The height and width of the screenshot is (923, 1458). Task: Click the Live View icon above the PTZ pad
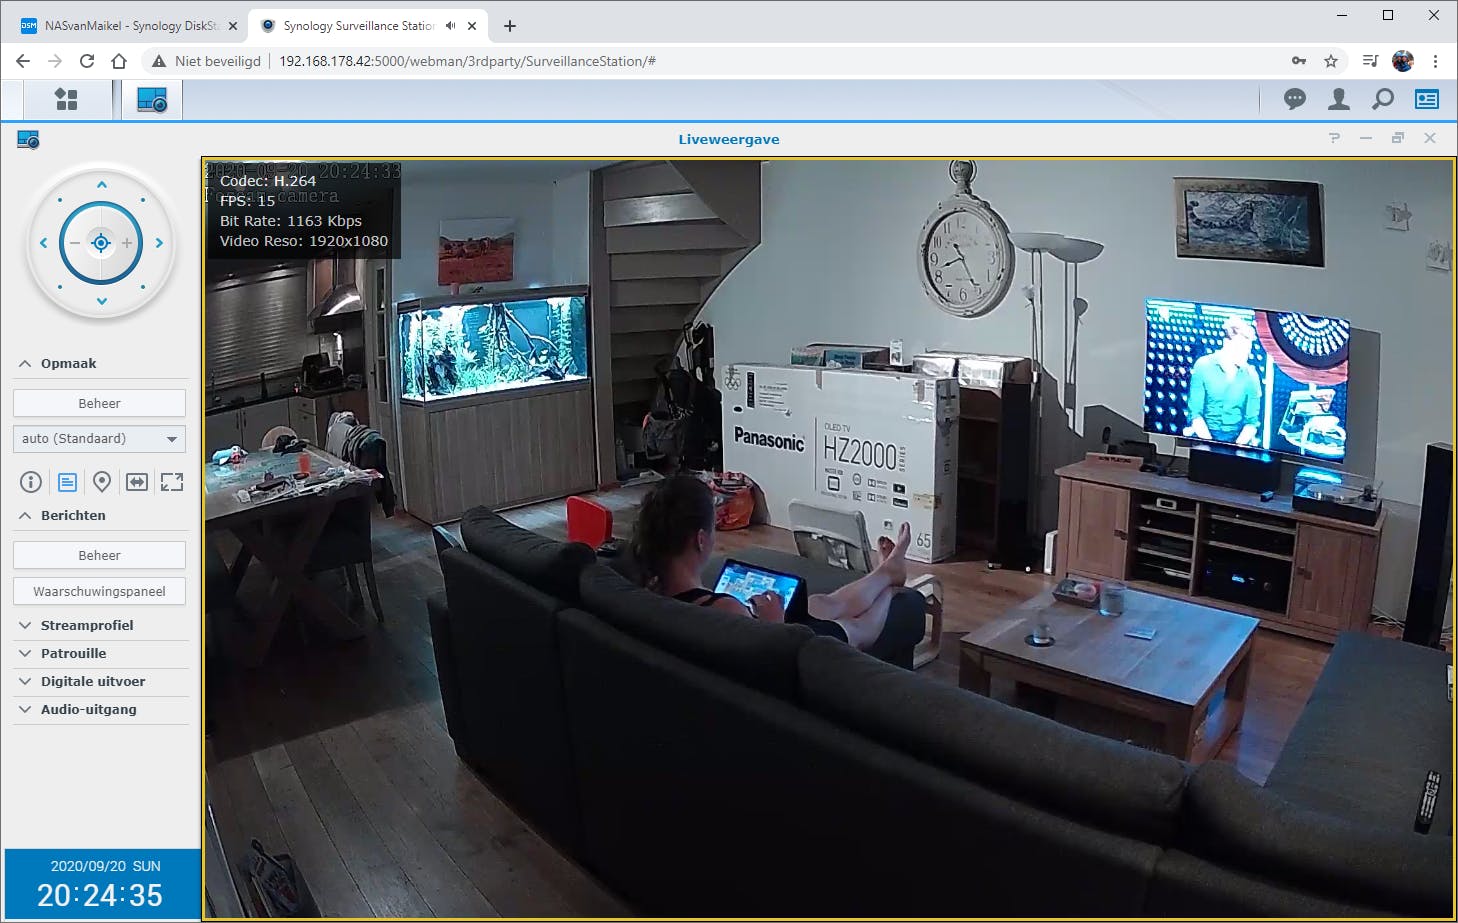pos(28,140)
